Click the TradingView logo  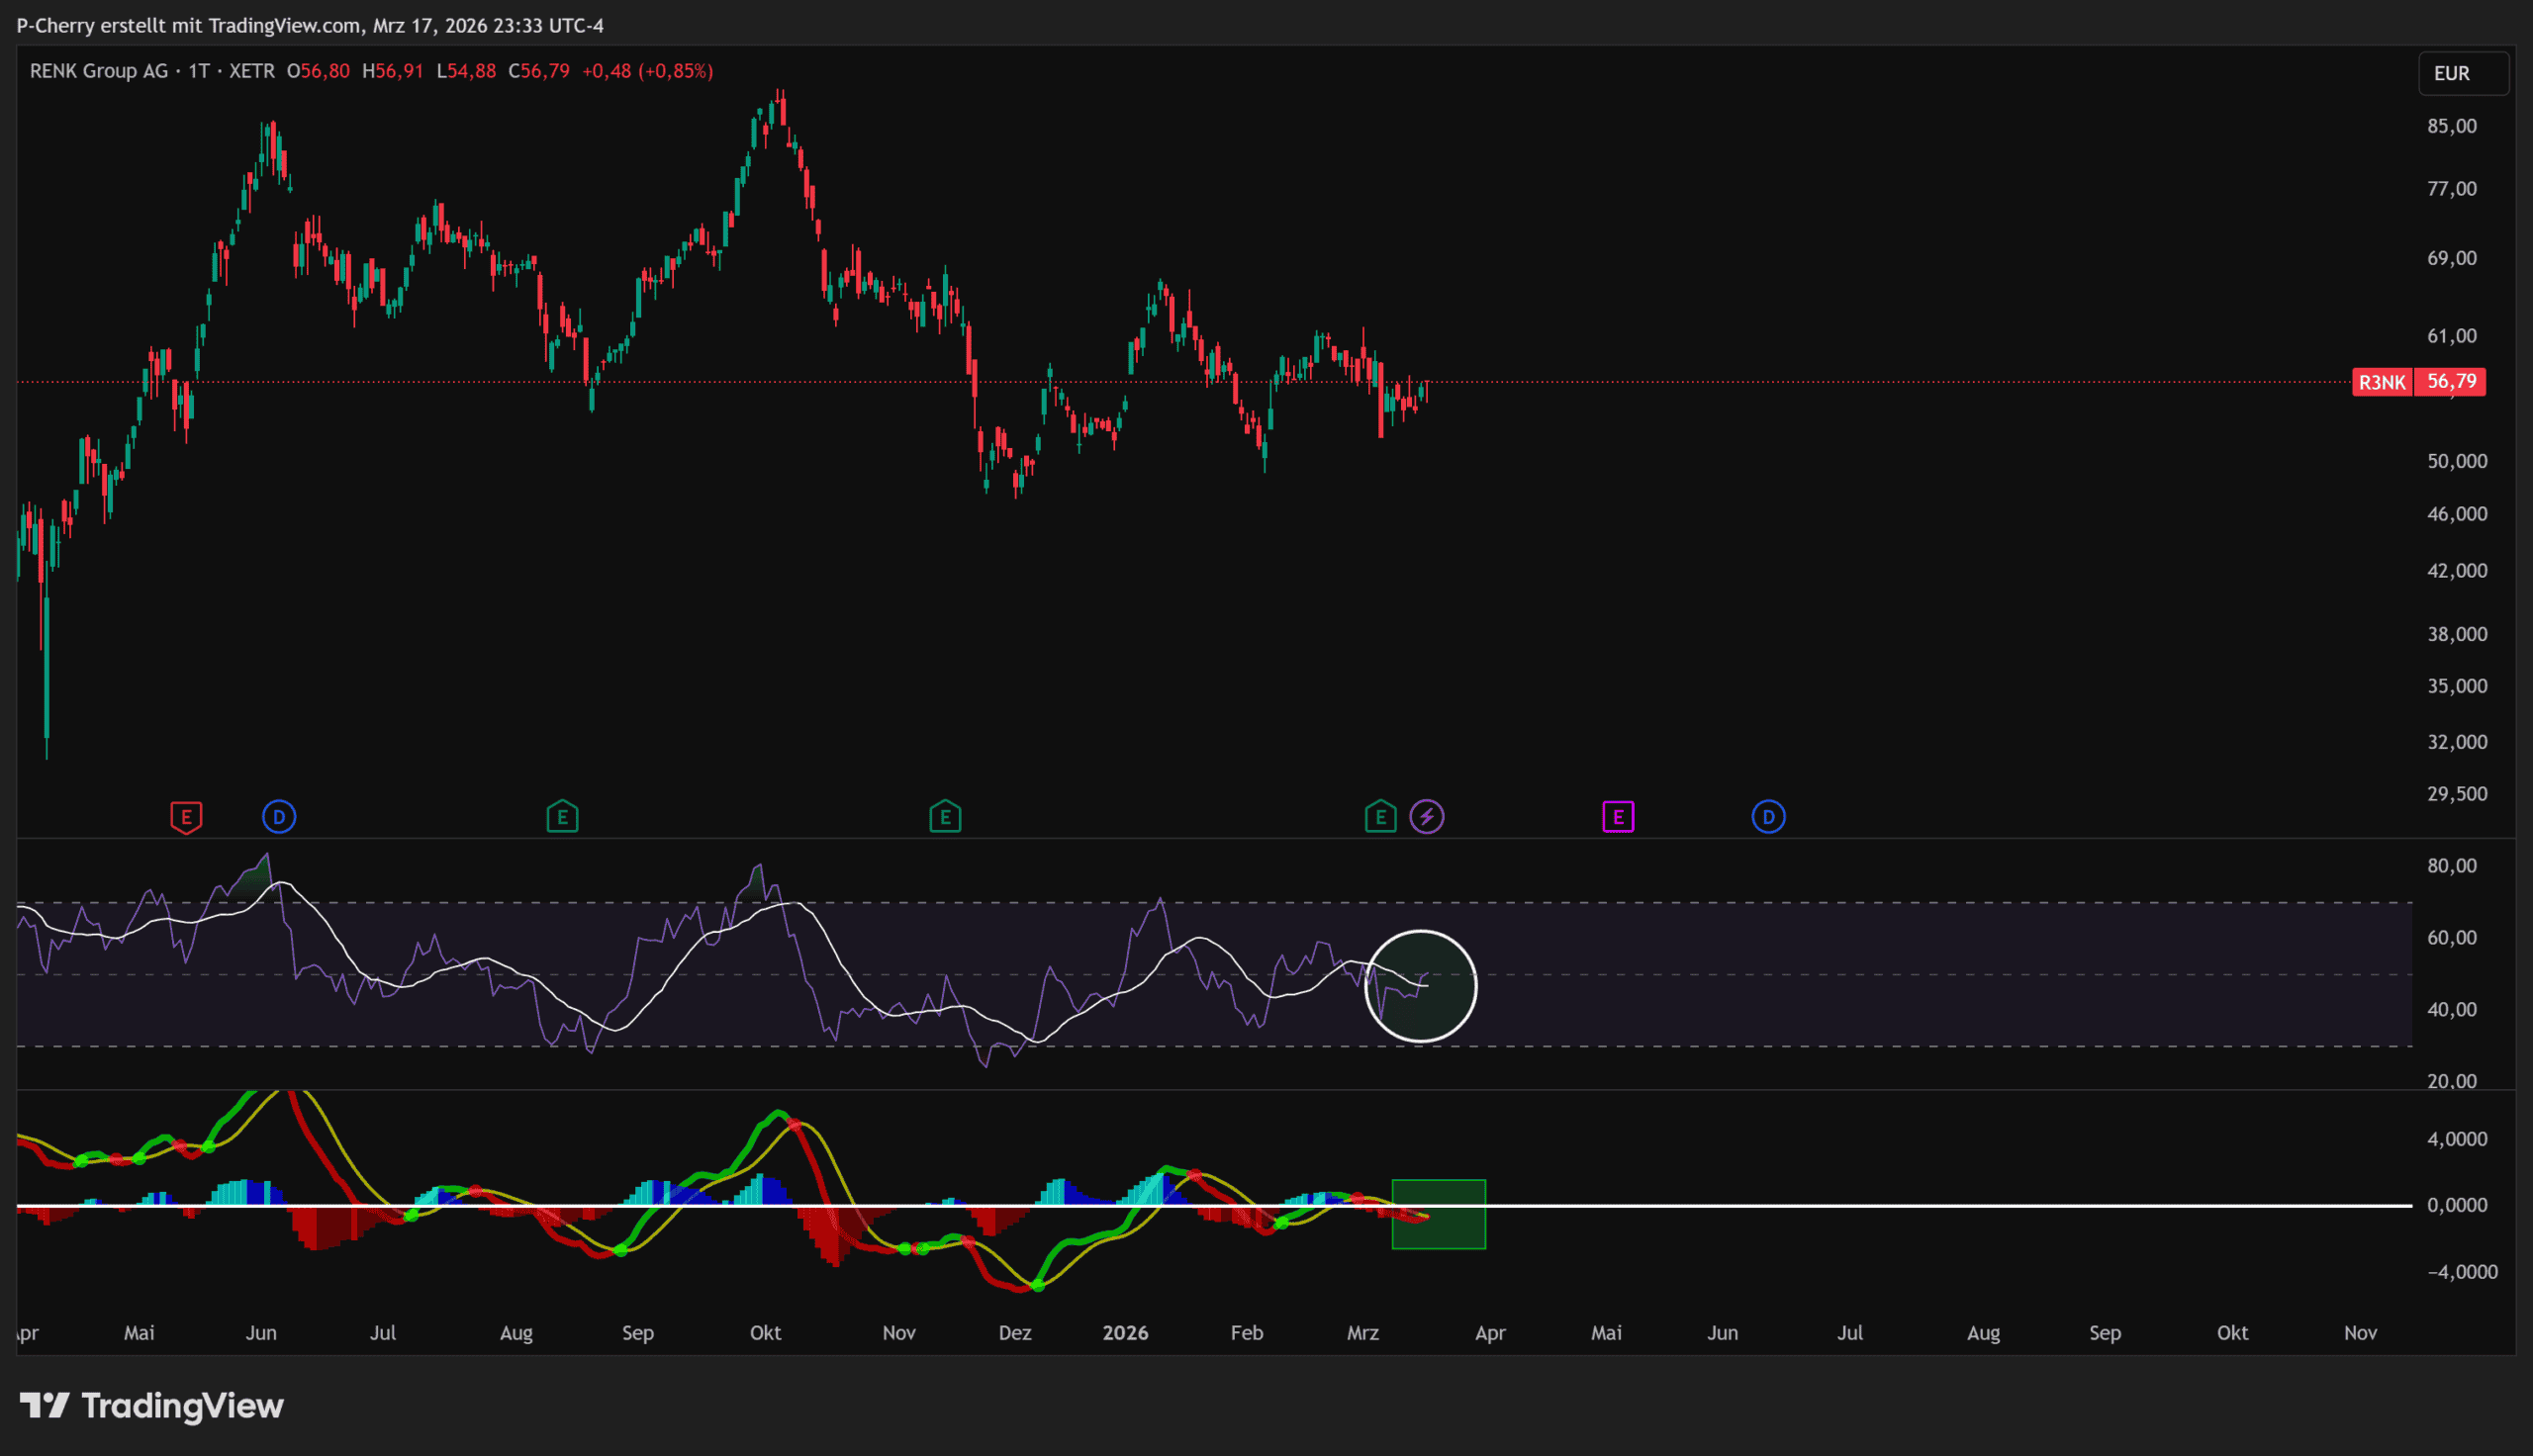pos(152,1406)
